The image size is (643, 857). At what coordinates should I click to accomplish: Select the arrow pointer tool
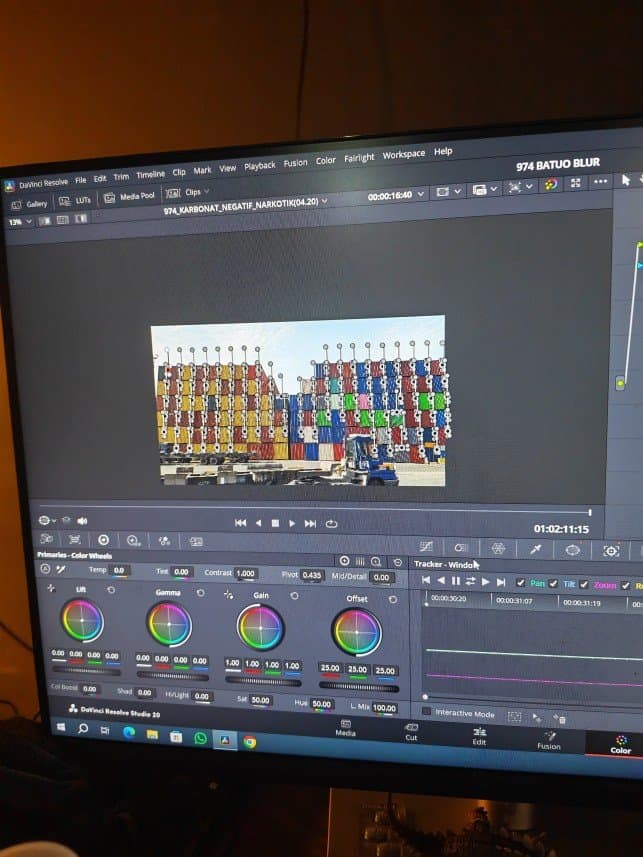click(x=626, y=180)
